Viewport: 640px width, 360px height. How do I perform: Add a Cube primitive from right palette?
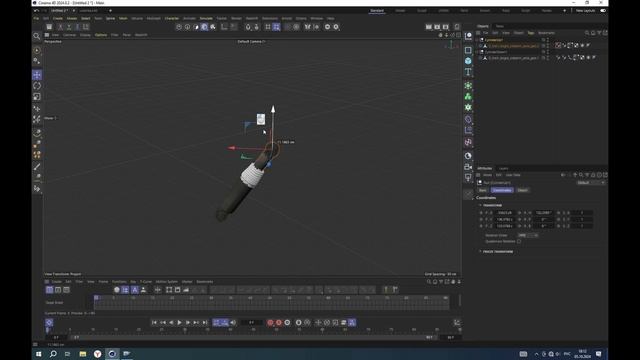click(468, 61)
